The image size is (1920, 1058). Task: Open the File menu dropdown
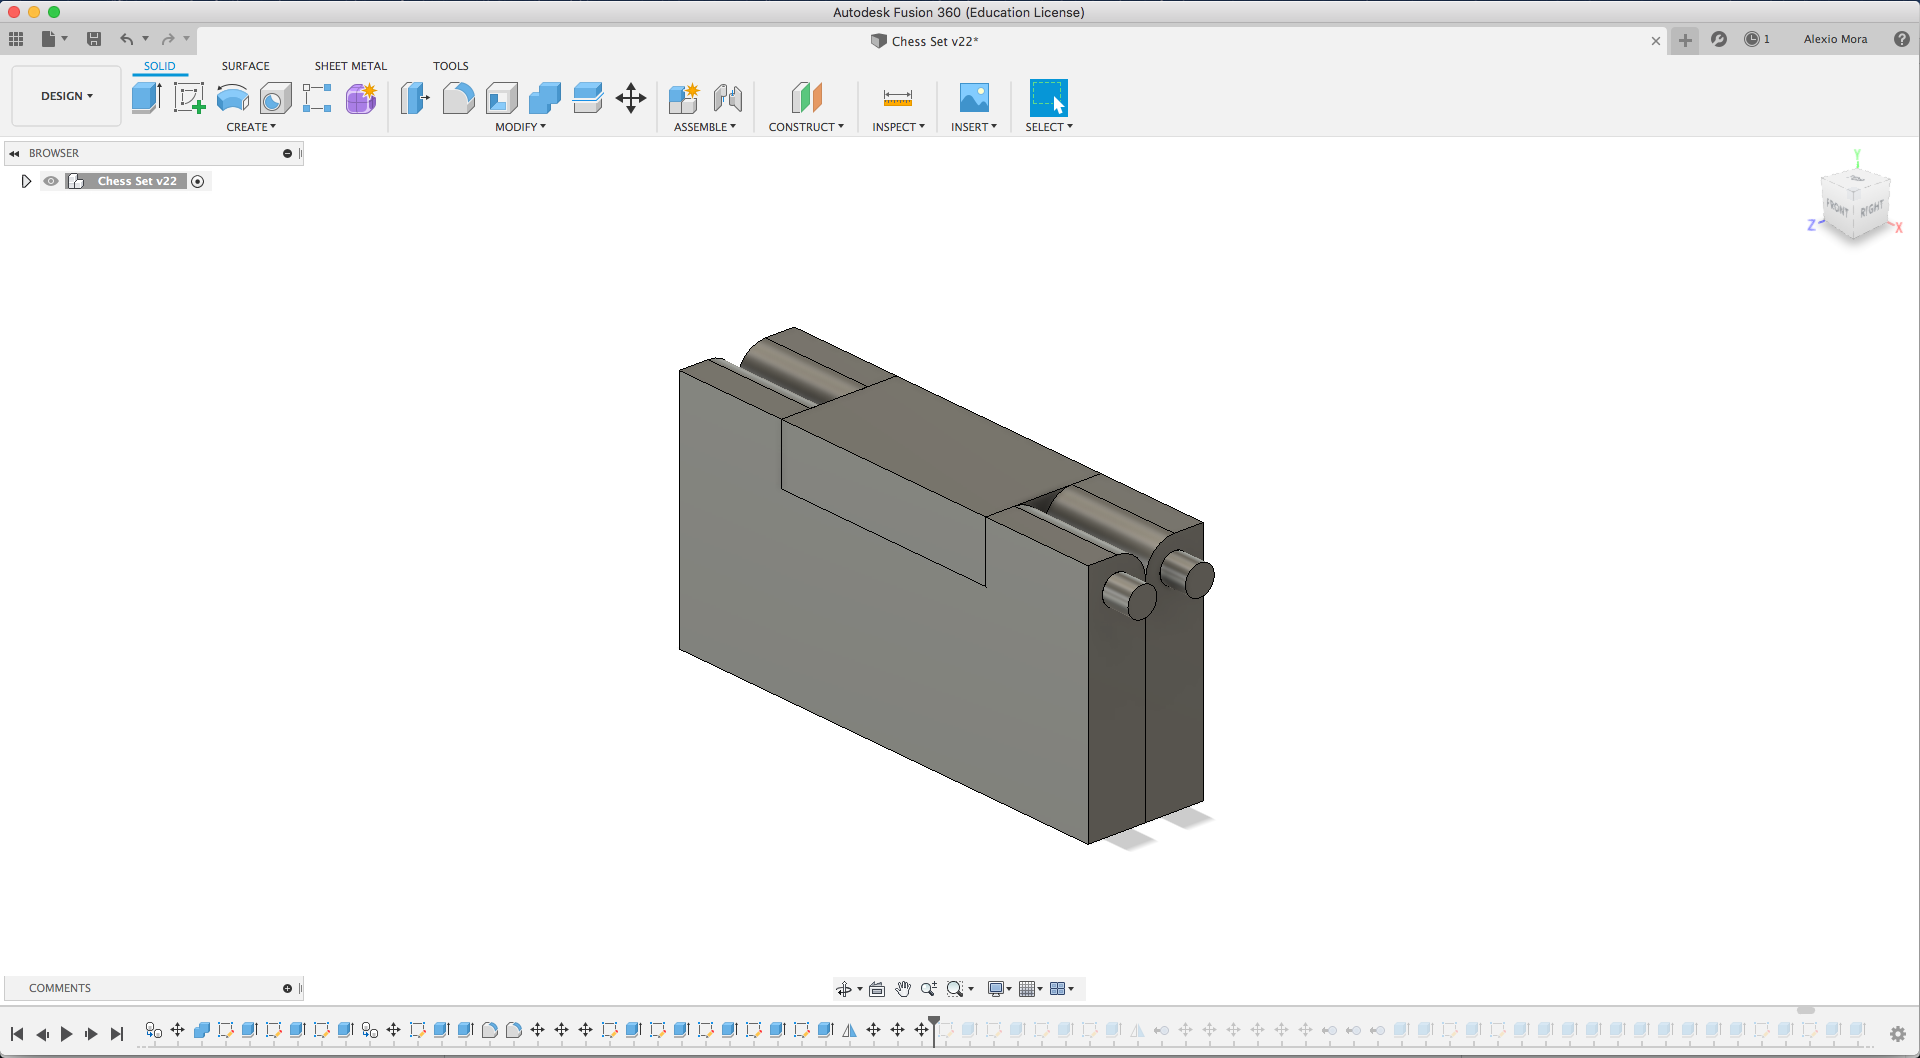point(54,39)
